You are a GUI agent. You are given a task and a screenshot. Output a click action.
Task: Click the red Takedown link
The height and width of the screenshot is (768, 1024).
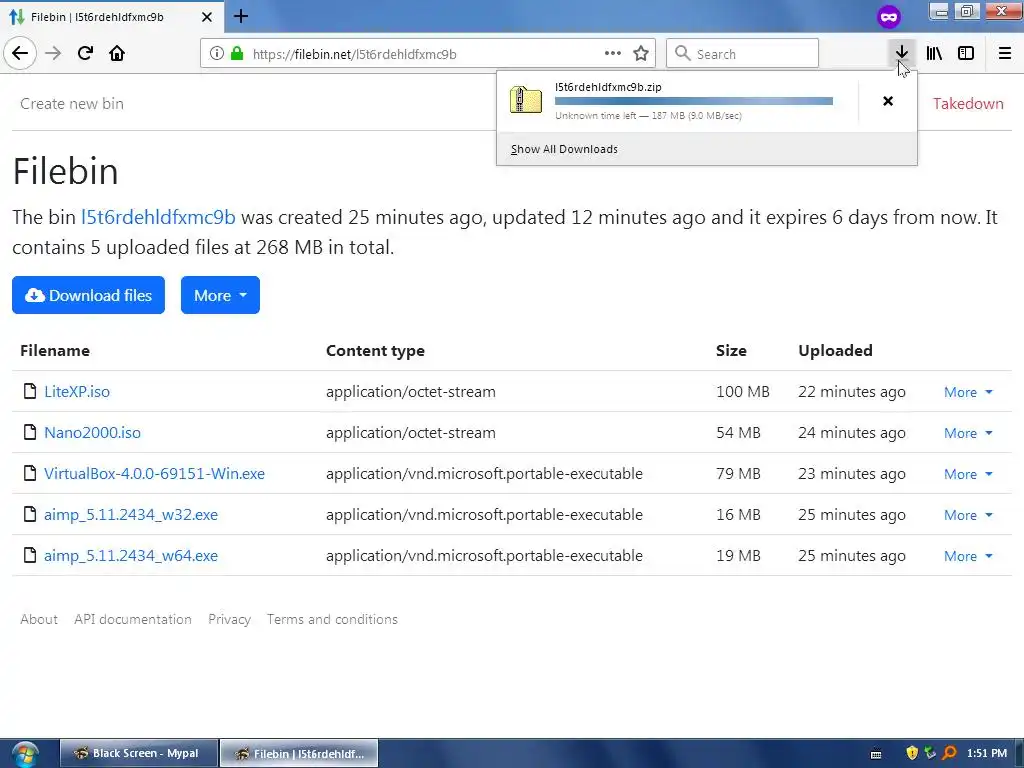968,103
